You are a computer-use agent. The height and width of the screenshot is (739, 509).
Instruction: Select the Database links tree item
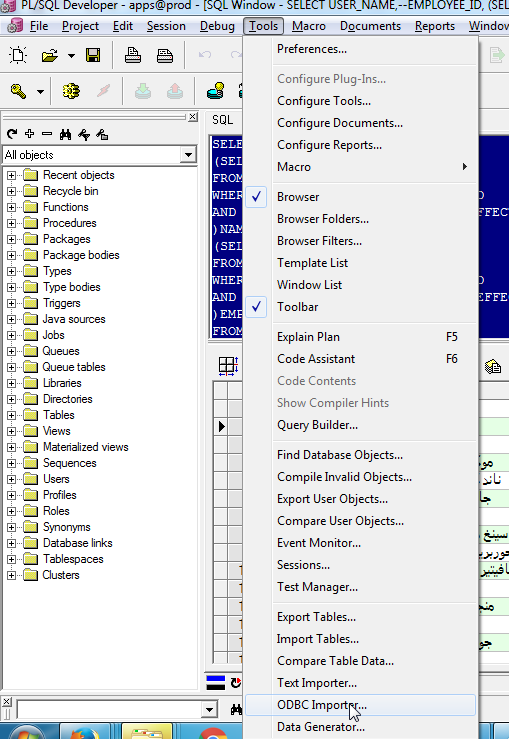pos(78,543)
